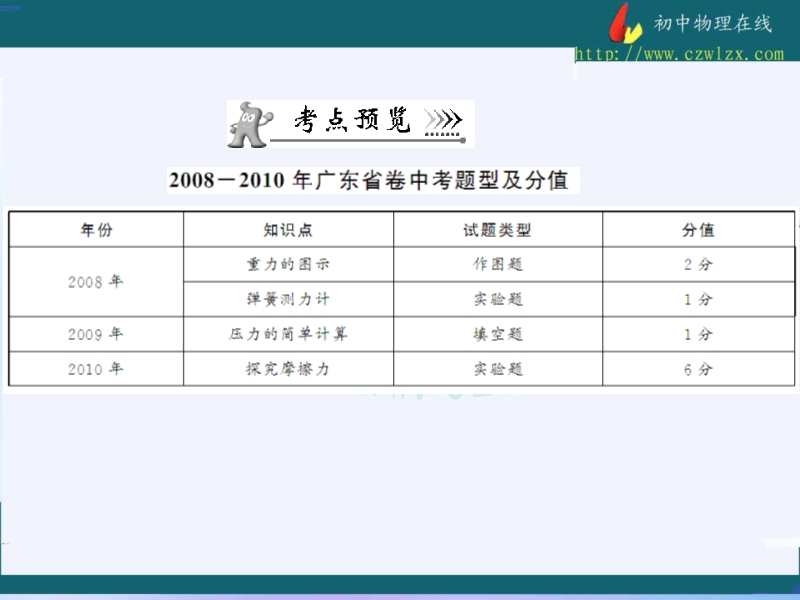Screen dimensions: 800x600
Task: Select the 2010 年 row cell
Action: (96, 369)
